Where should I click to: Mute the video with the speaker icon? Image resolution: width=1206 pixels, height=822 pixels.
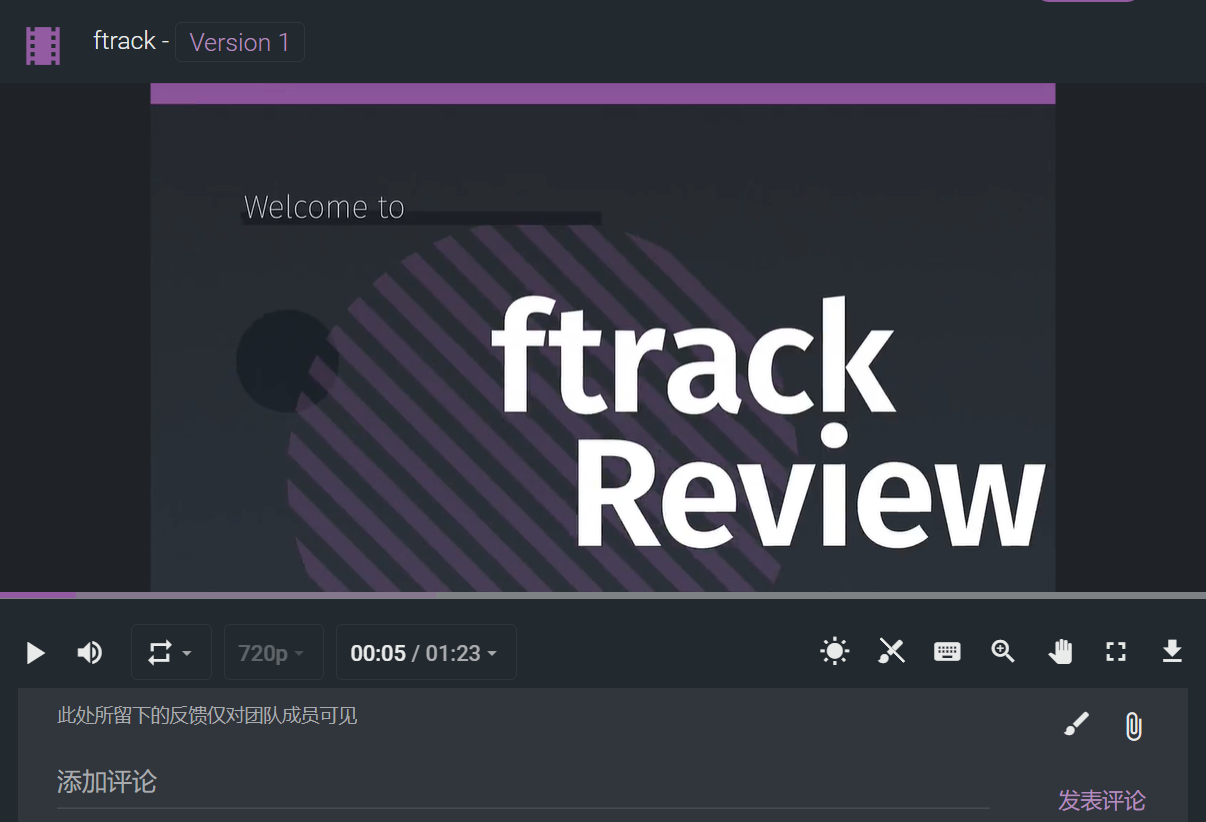[90, 653]
